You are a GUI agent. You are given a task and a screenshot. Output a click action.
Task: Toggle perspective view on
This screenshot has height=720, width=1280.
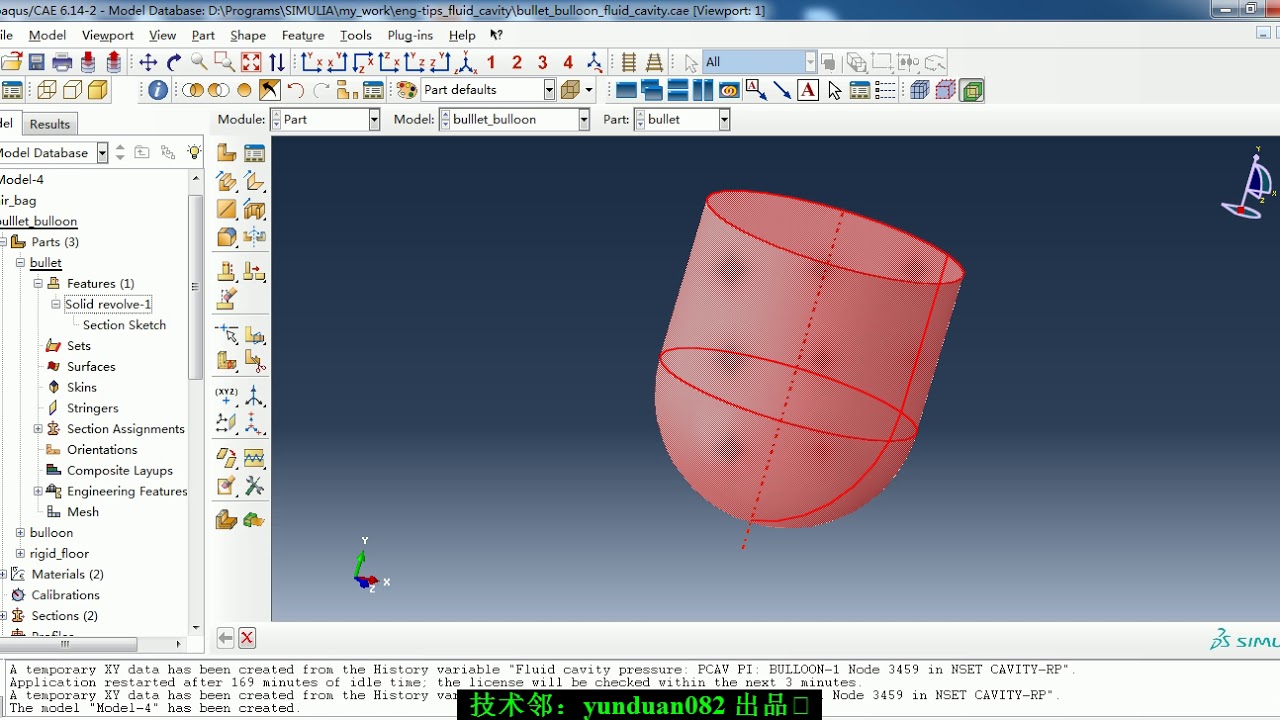[654, 62]
